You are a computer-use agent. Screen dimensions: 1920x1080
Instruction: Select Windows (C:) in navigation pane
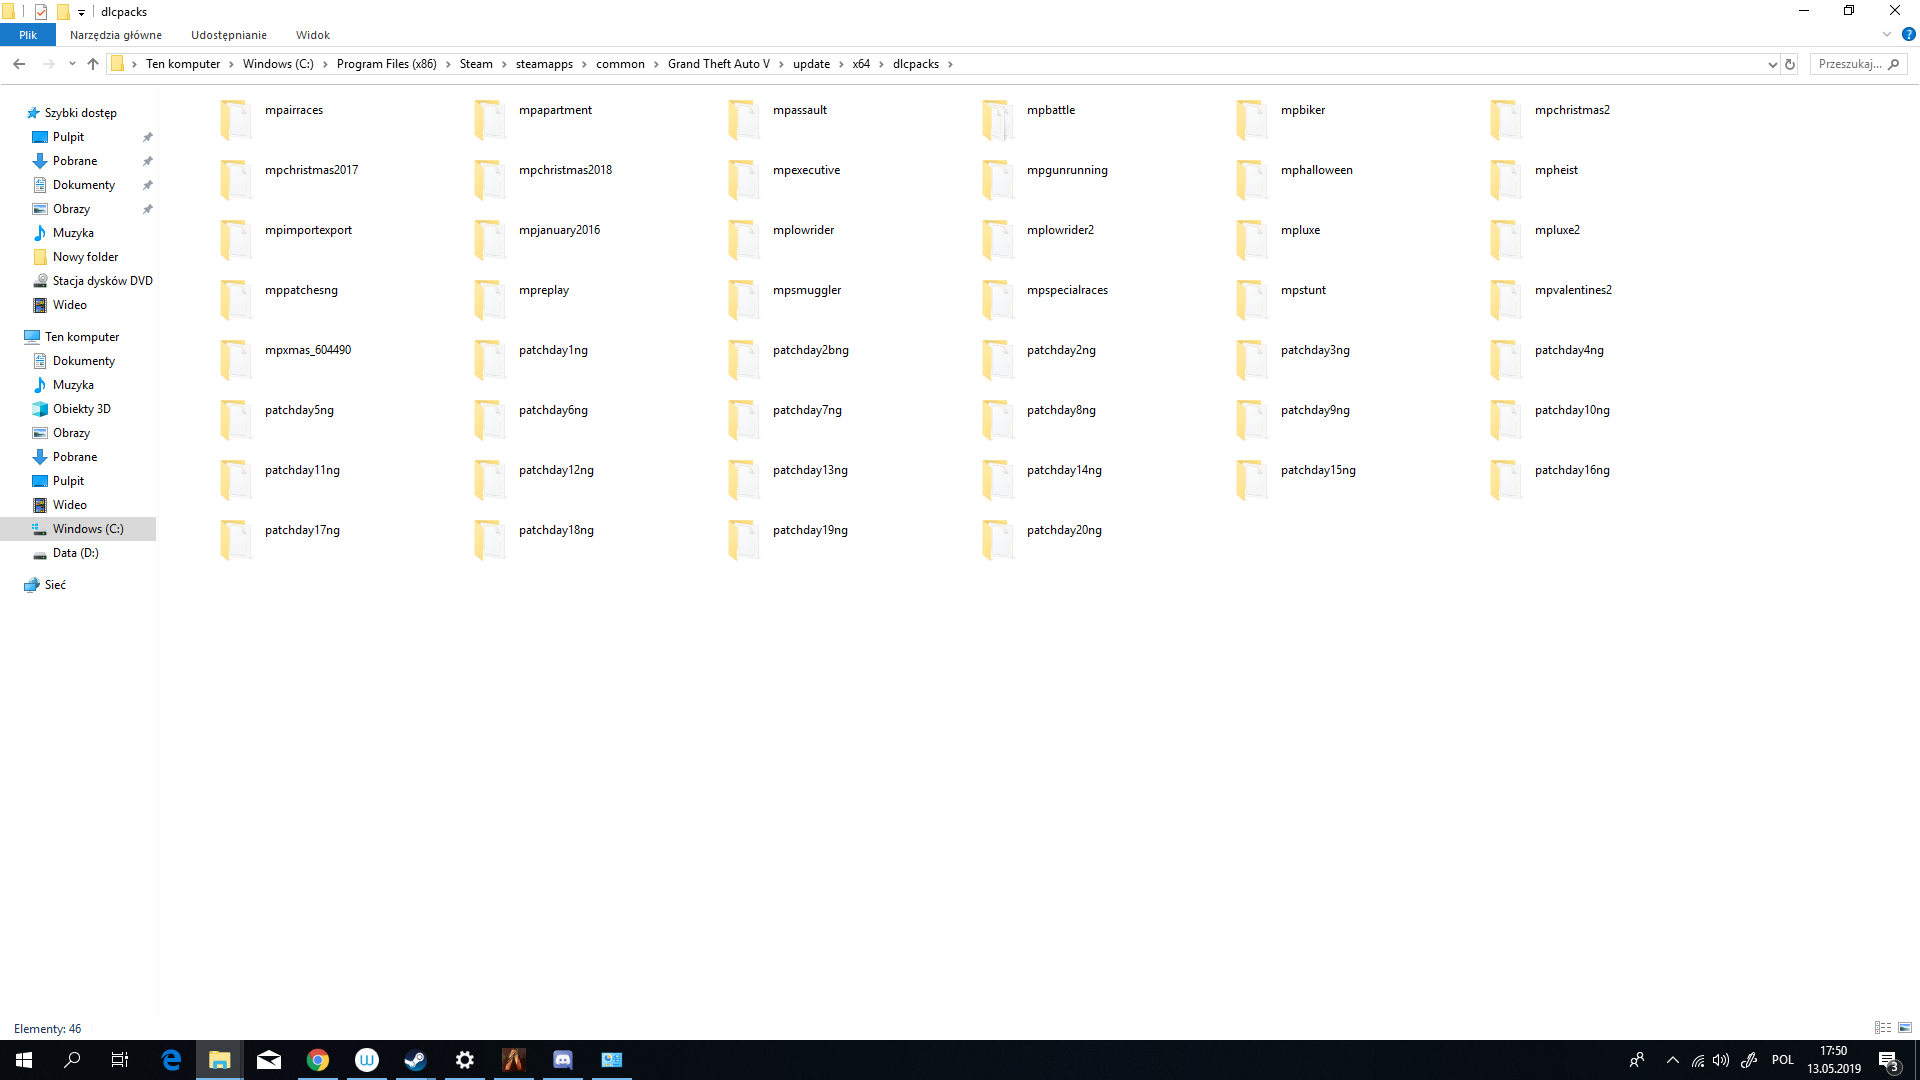pos(78,529)
